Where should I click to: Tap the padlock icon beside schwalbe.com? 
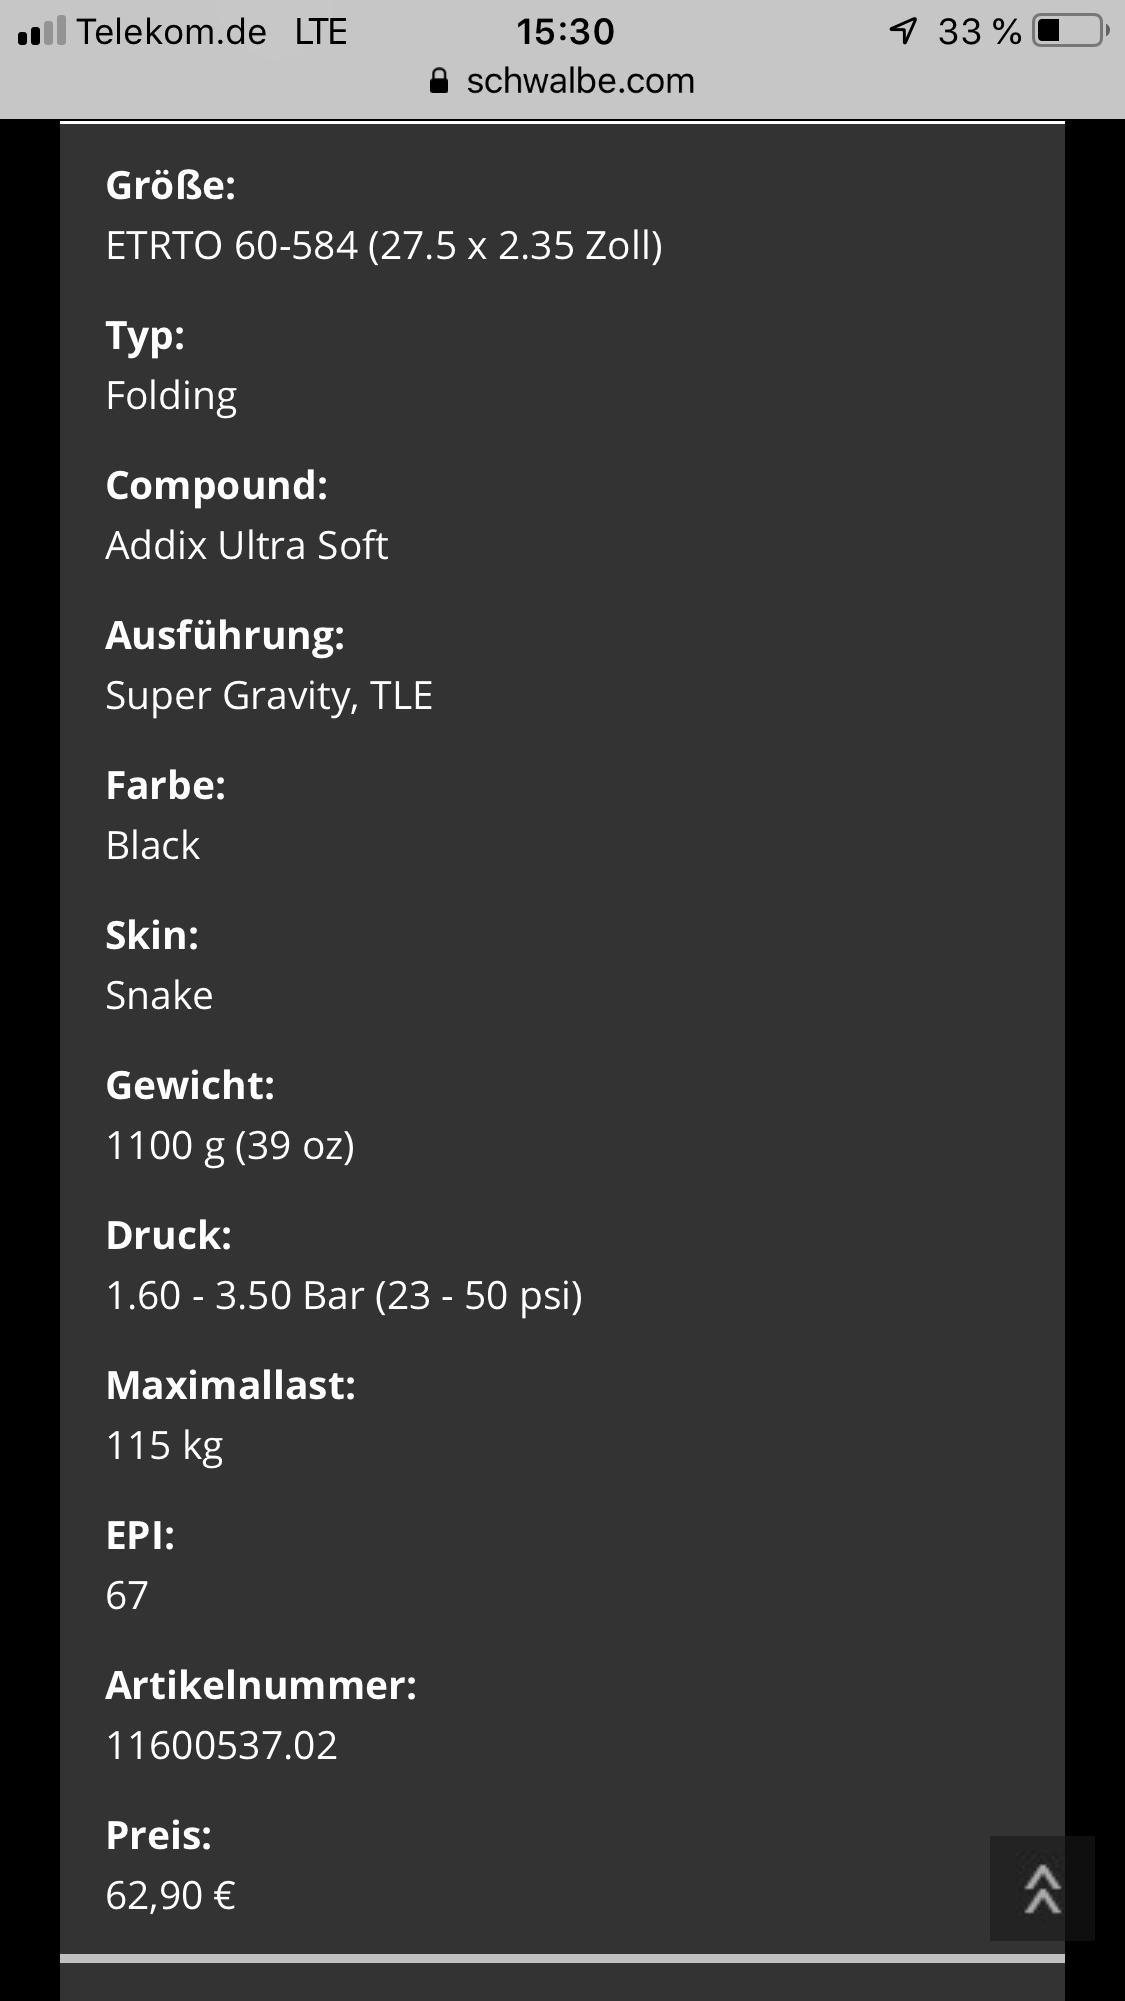point(439,81)
